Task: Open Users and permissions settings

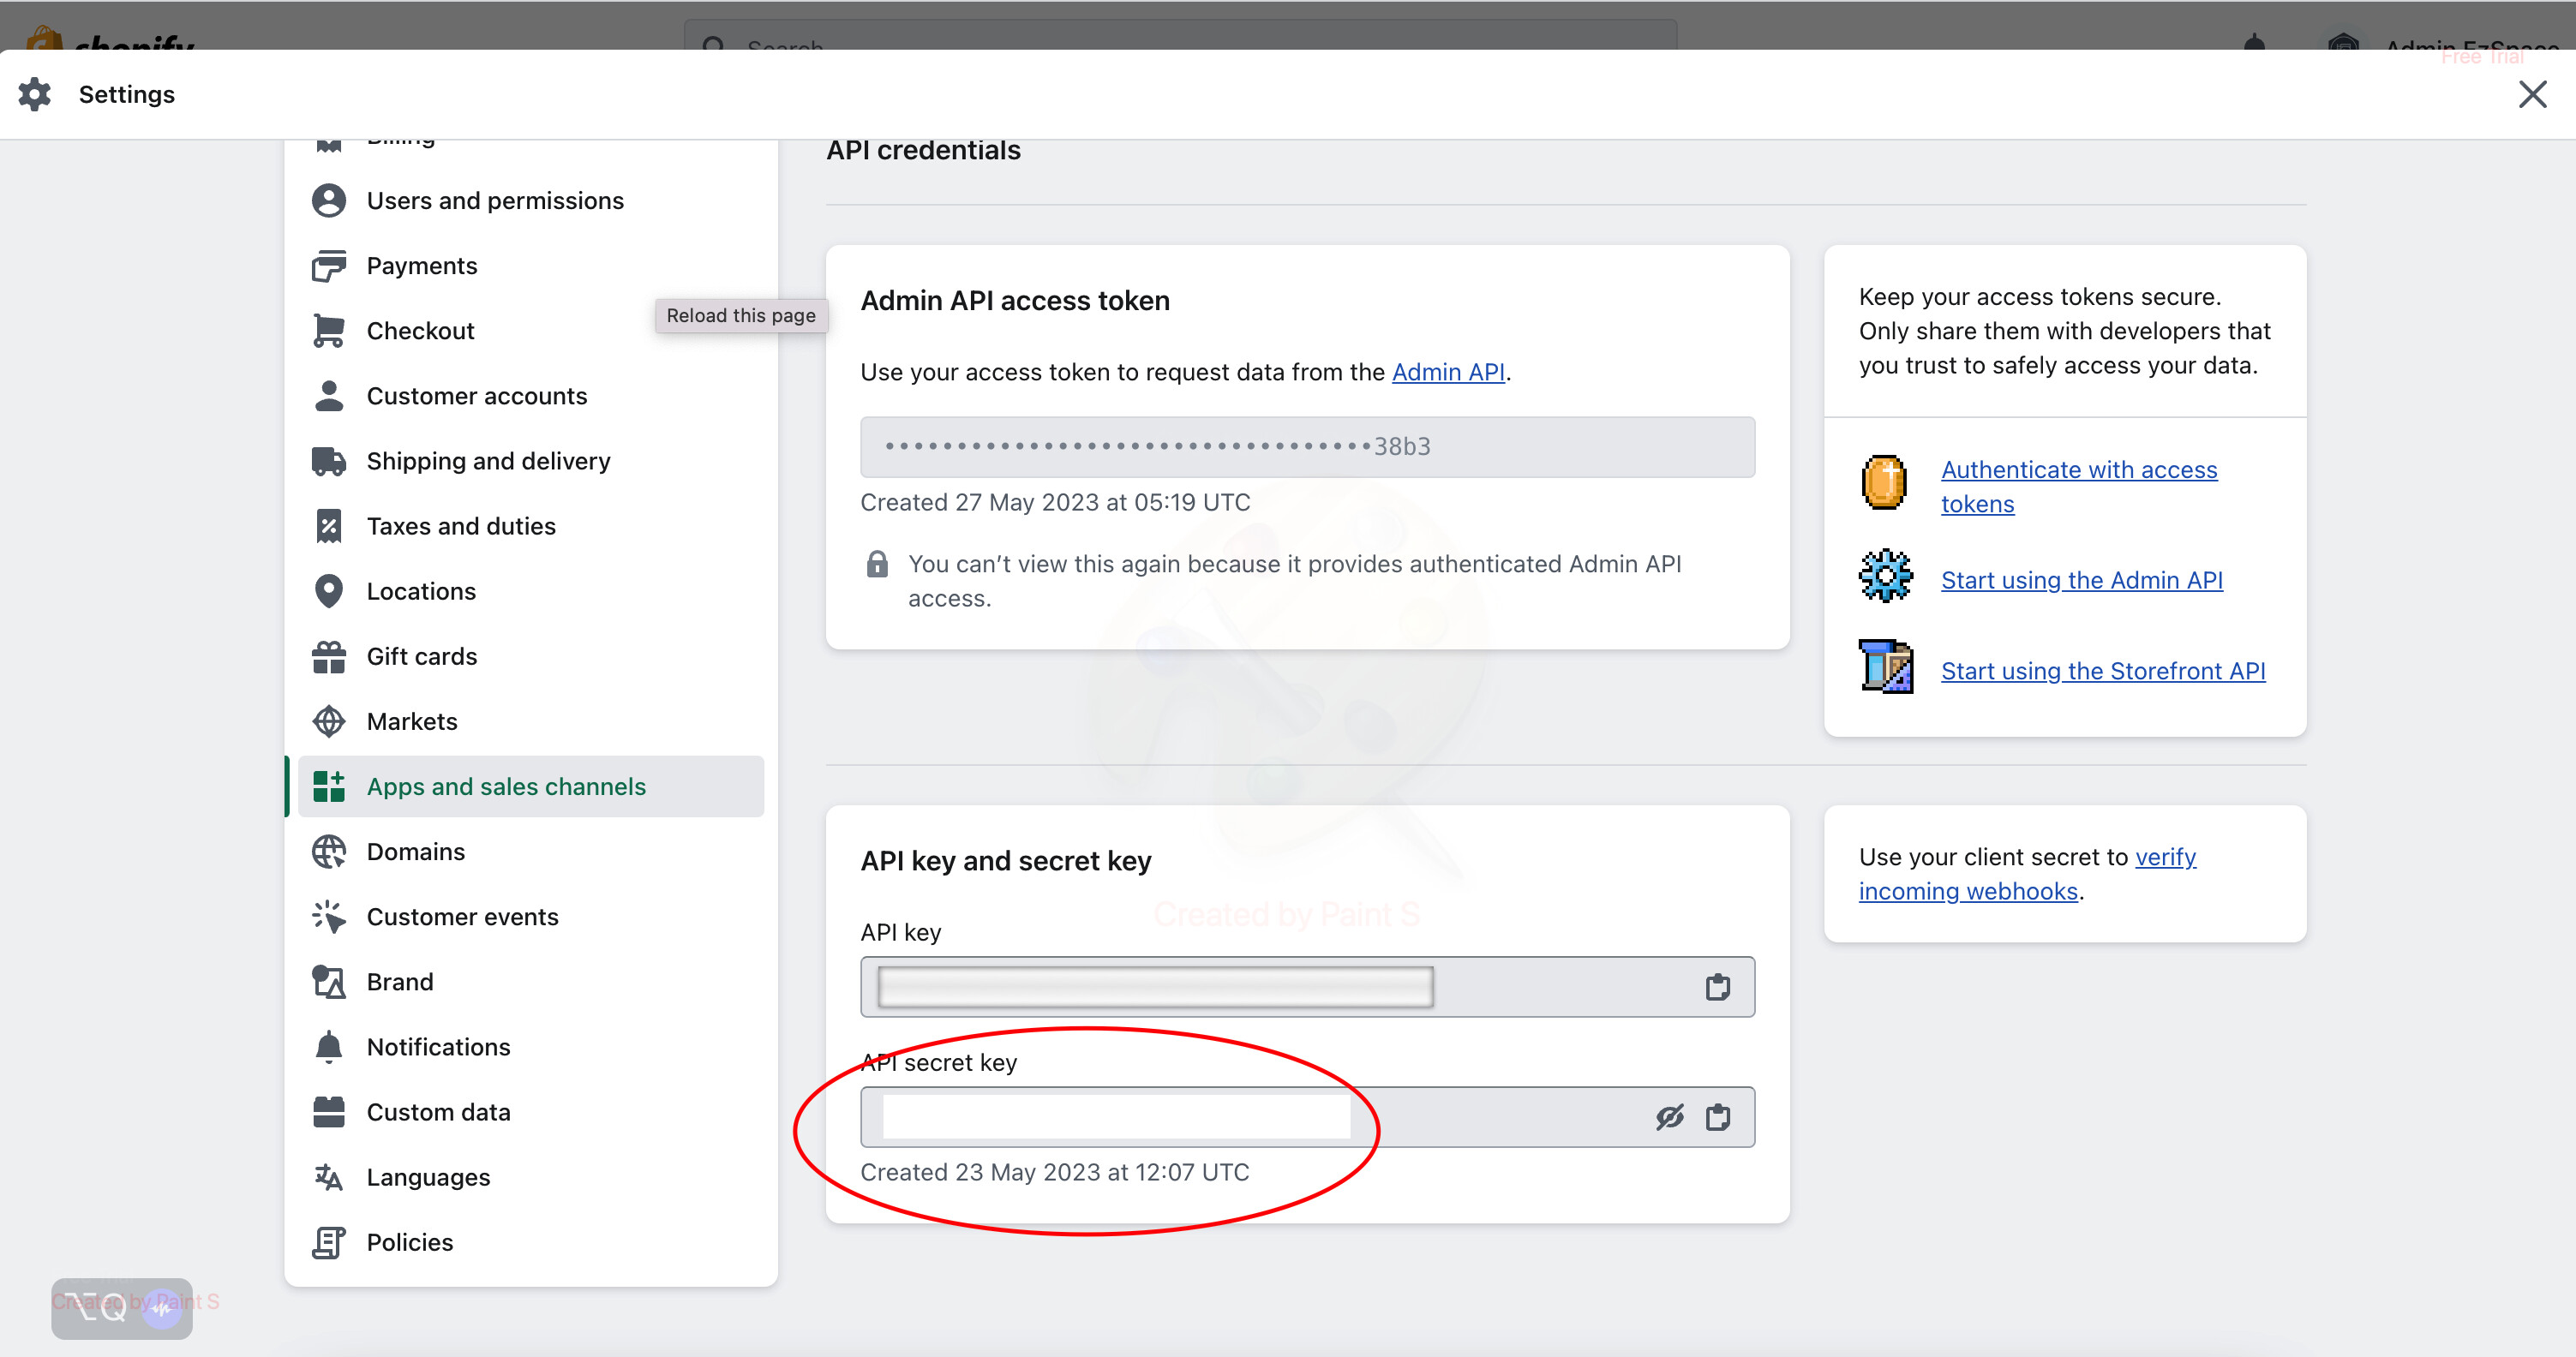Action: click(x=494, y=201)
